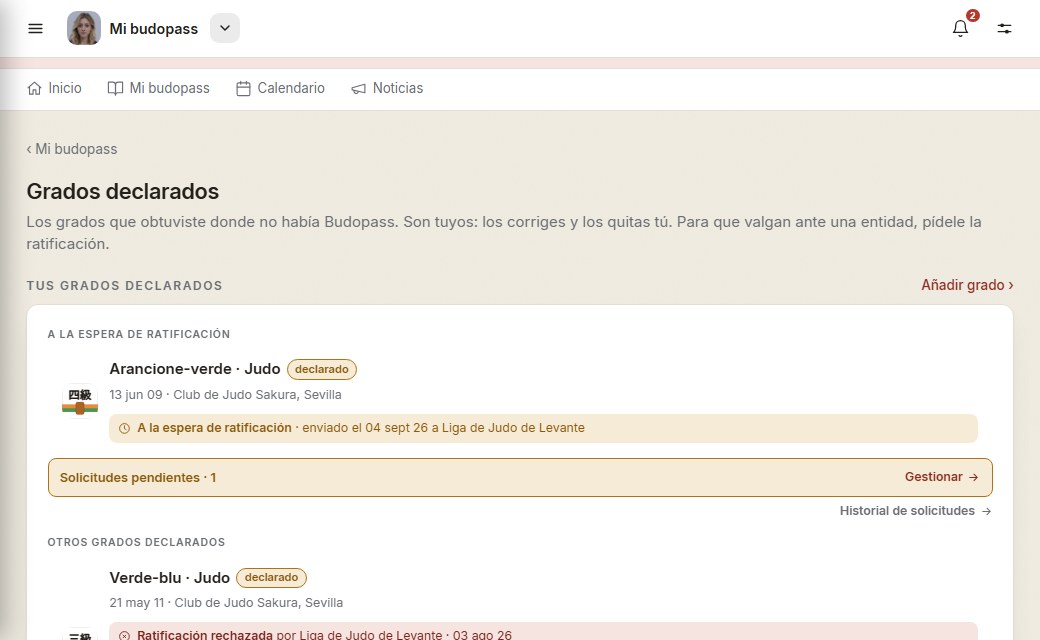Viewport: 1040px width, 640px height.
Task: Click the orange-green belt icon
Action: (x=80, y=401)
